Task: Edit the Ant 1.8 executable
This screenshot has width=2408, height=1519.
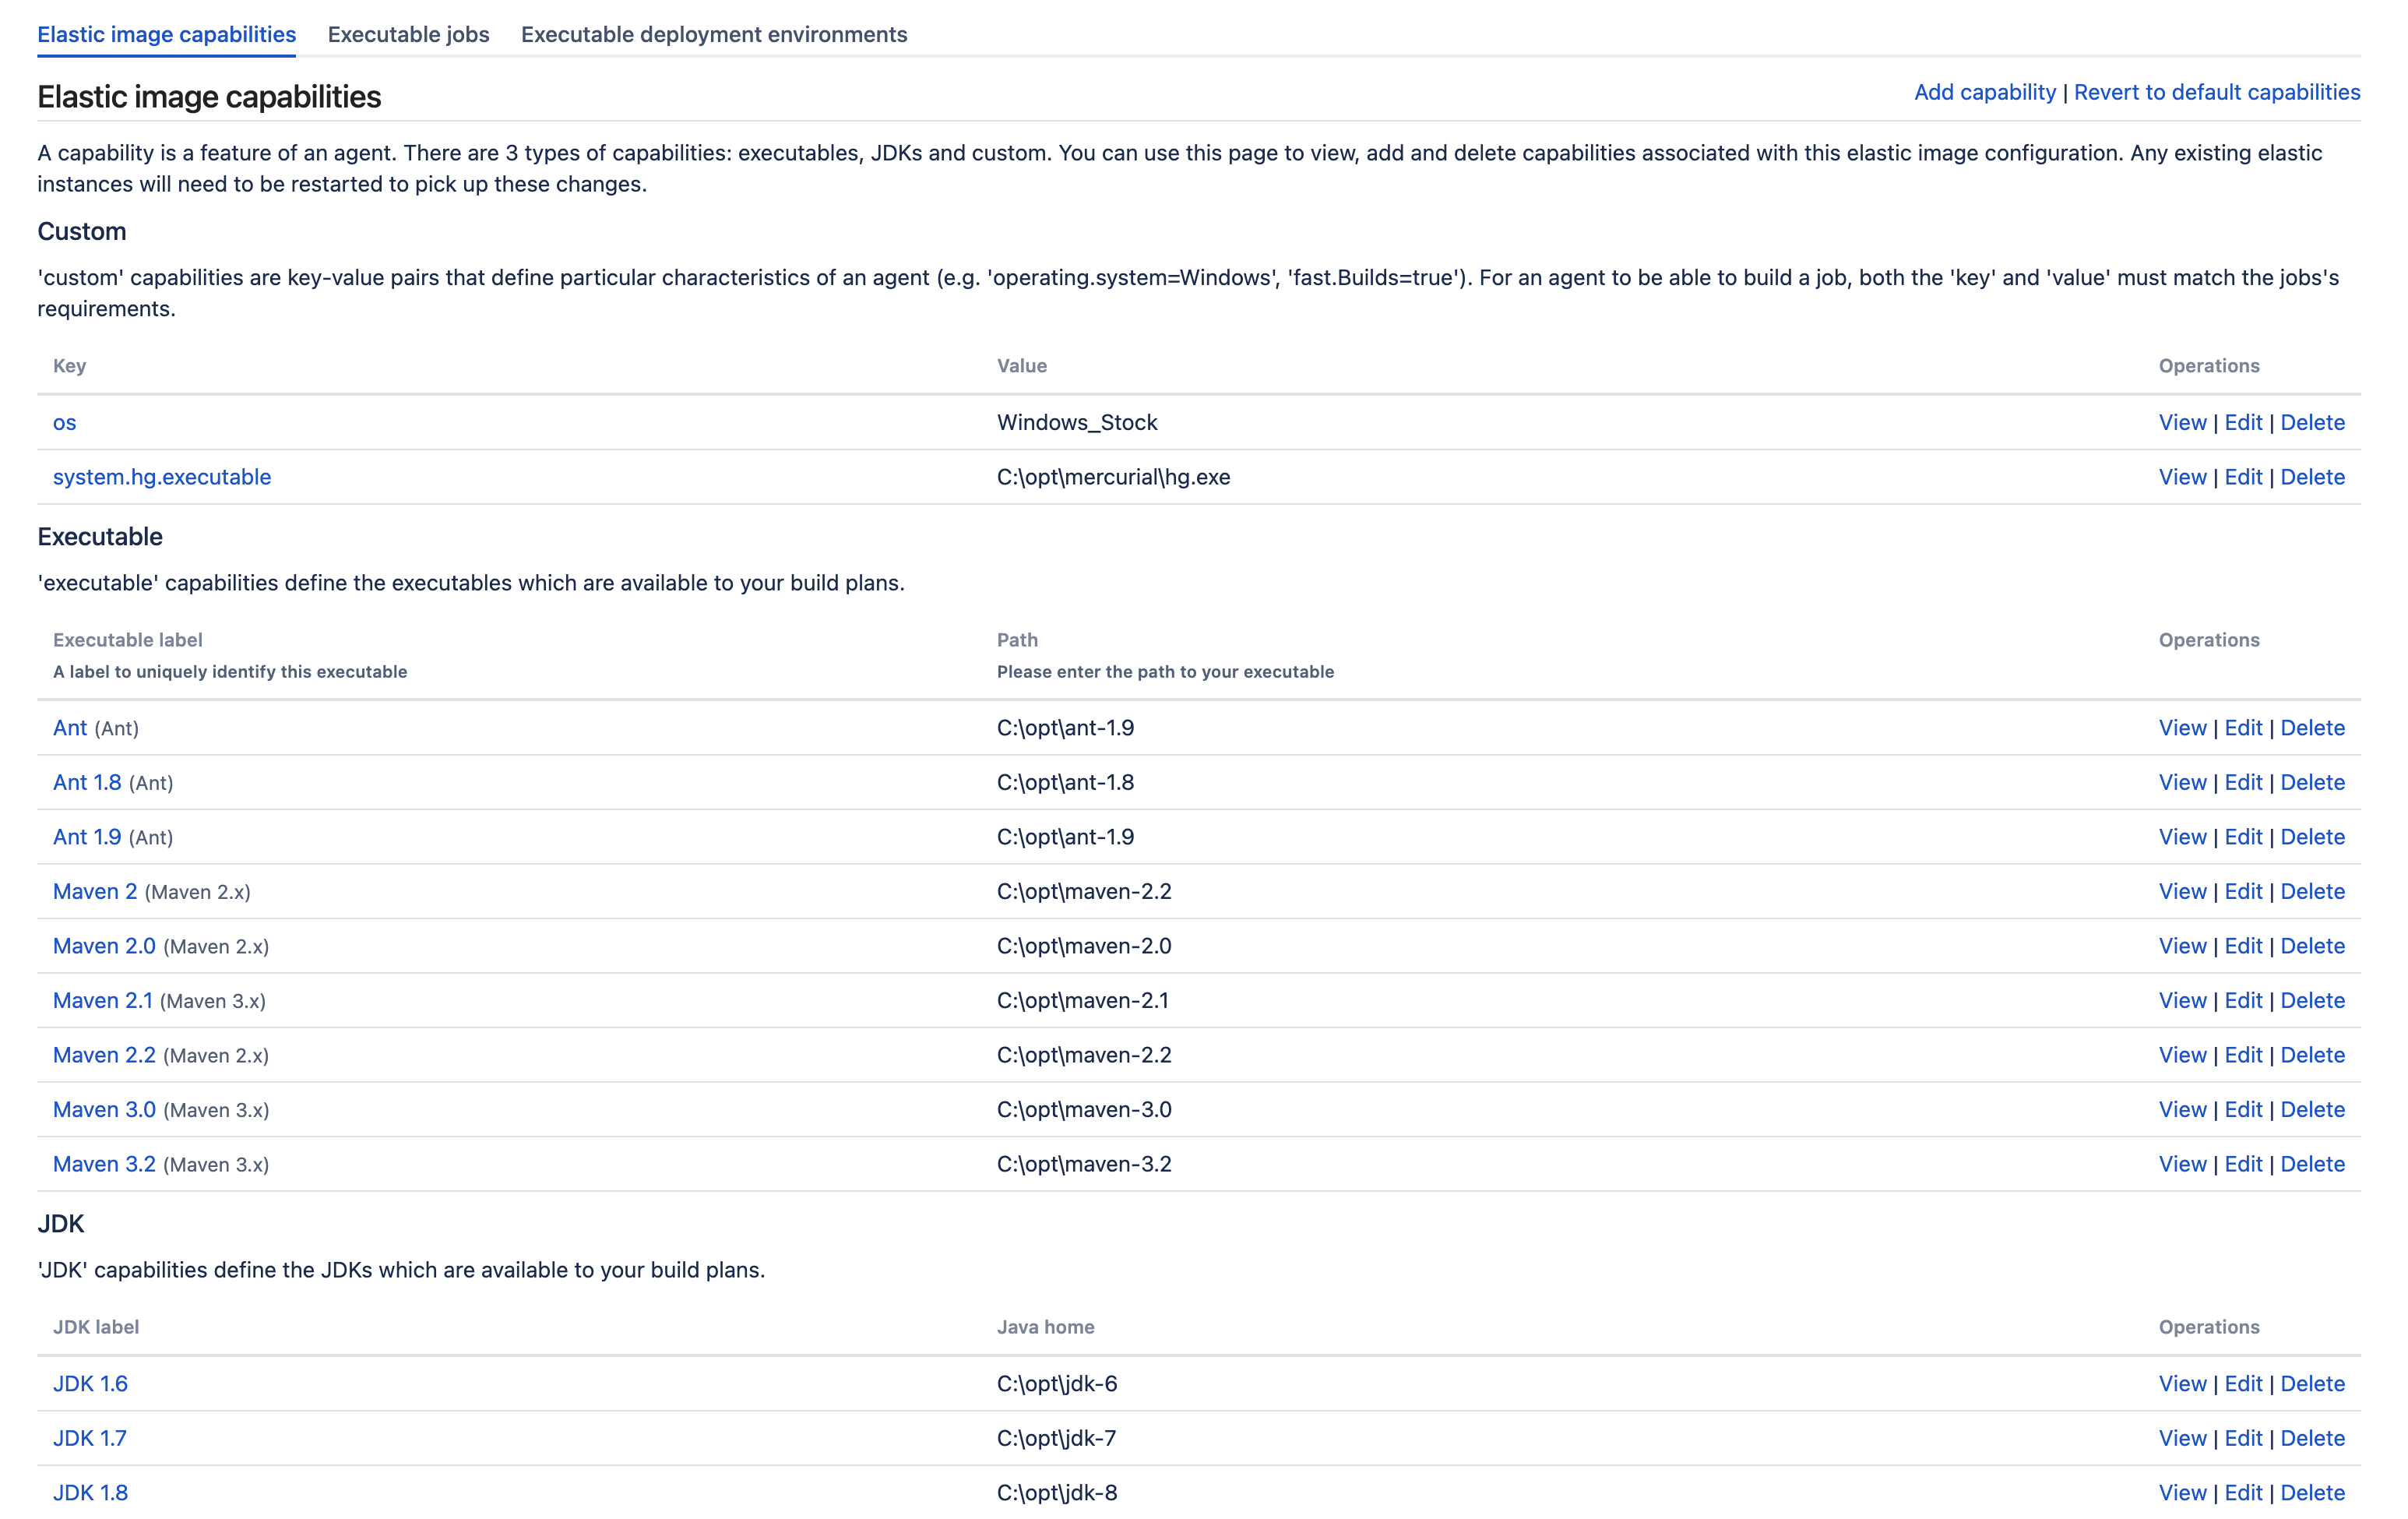Action: (2243, 782)
